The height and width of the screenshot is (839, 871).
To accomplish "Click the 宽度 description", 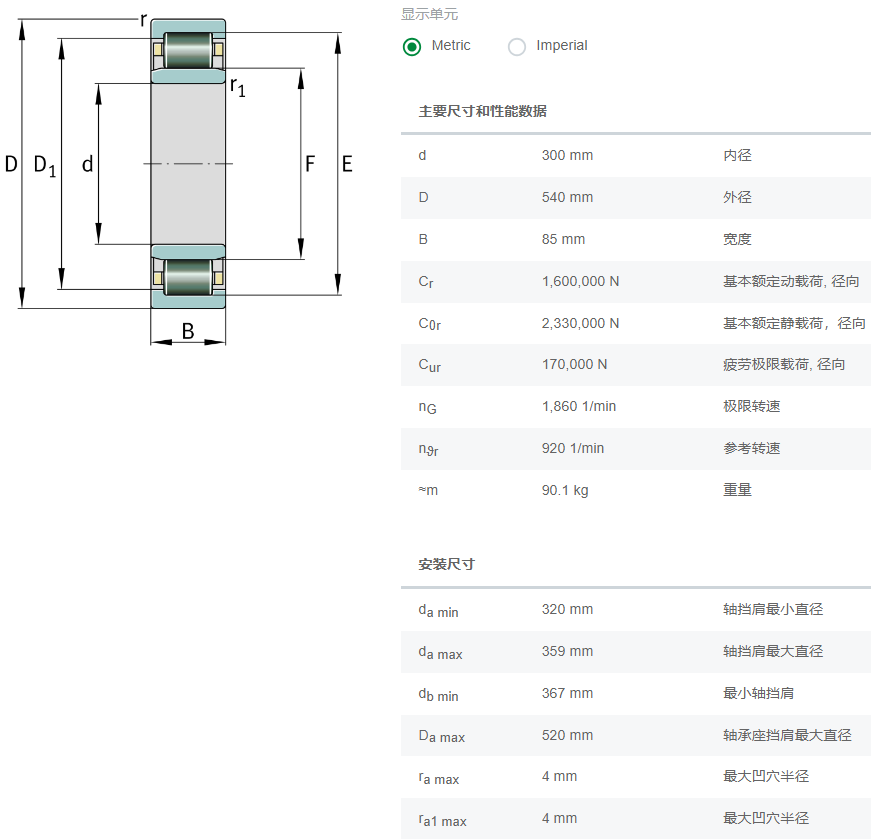I will pyautogui.click(x=737, y=239).
